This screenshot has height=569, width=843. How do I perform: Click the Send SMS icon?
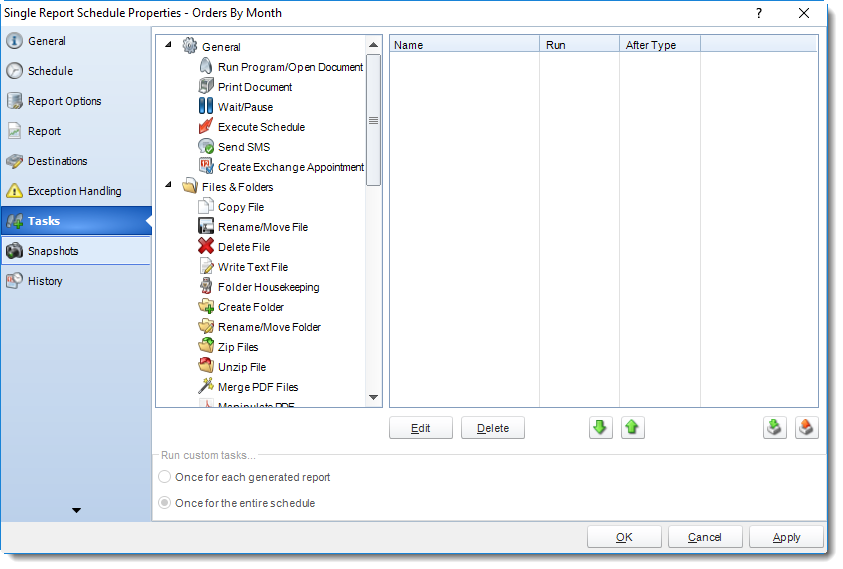[206, 146]
